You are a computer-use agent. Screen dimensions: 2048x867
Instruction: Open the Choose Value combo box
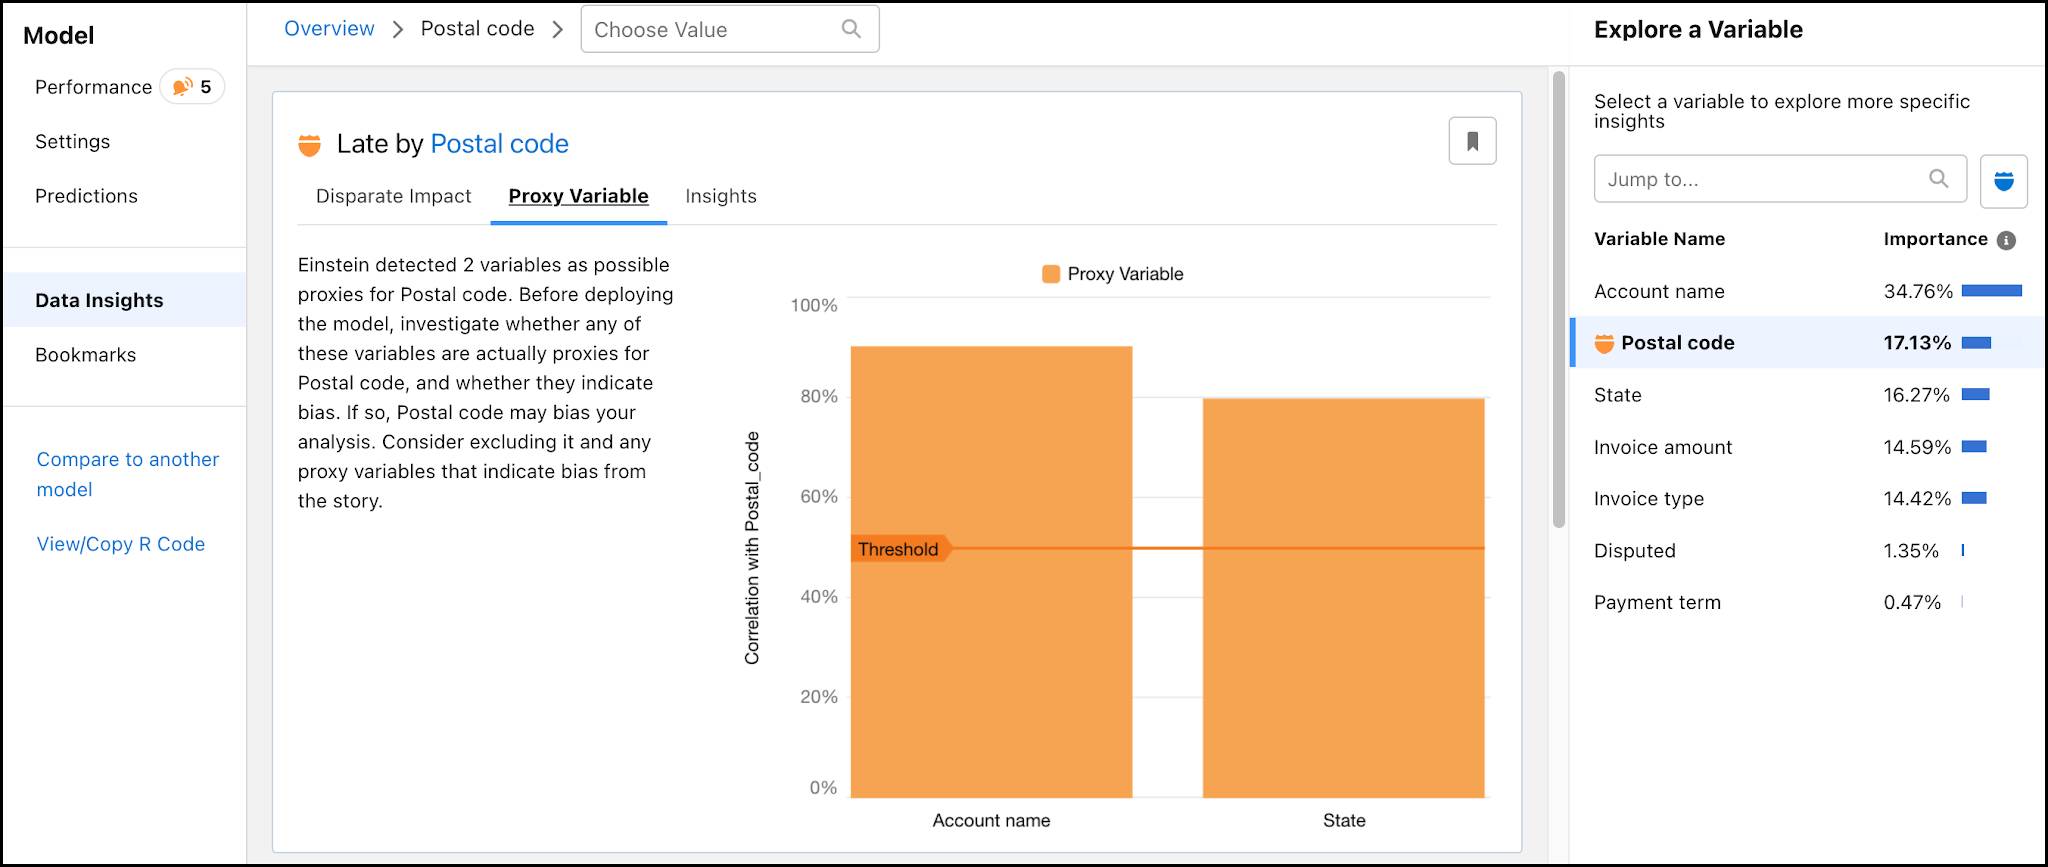[729, 29]
